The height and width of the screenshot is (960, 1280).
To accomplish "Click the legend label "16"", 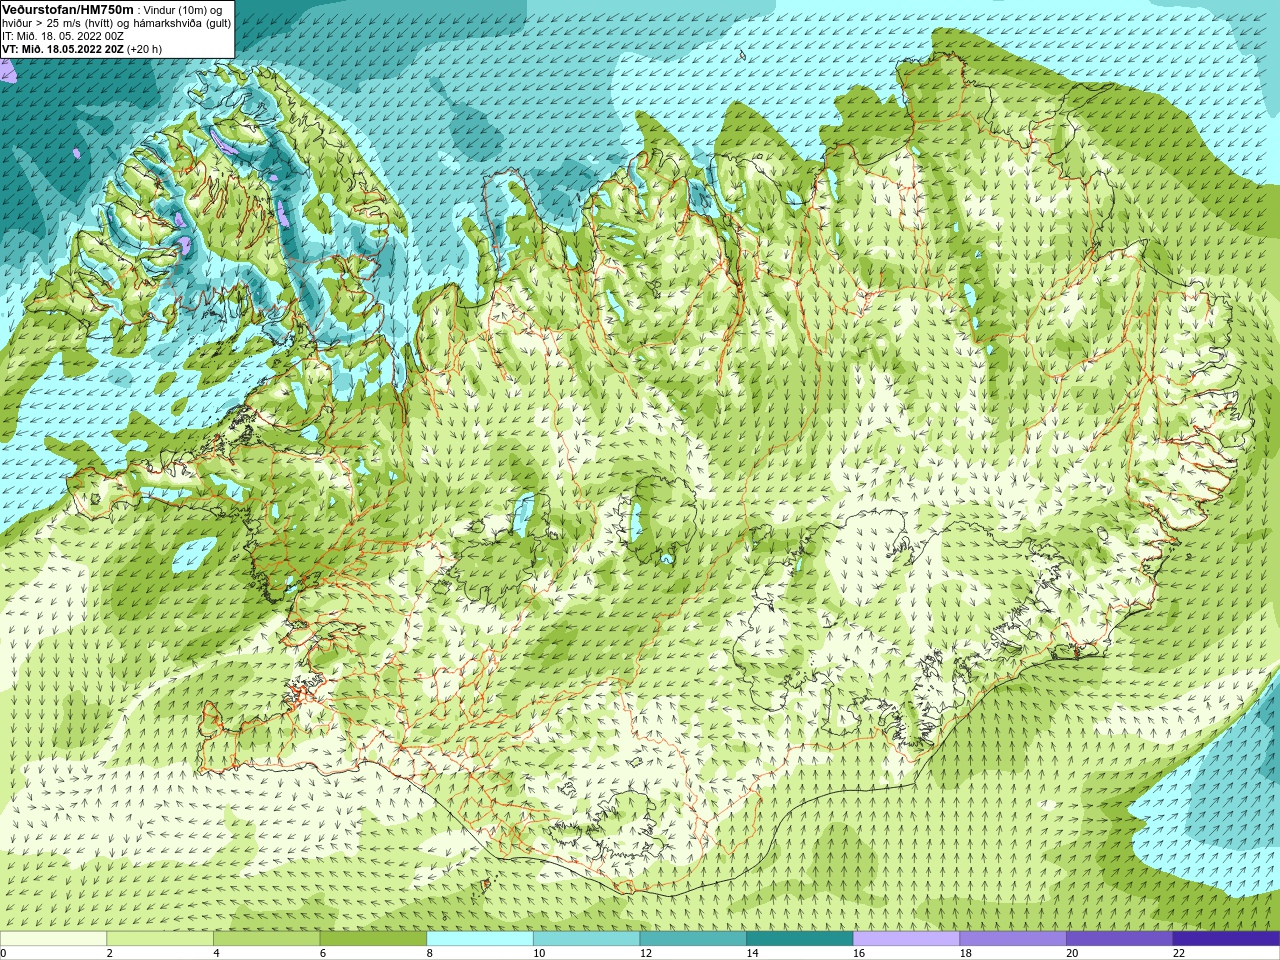I will (x=859, y=953).
